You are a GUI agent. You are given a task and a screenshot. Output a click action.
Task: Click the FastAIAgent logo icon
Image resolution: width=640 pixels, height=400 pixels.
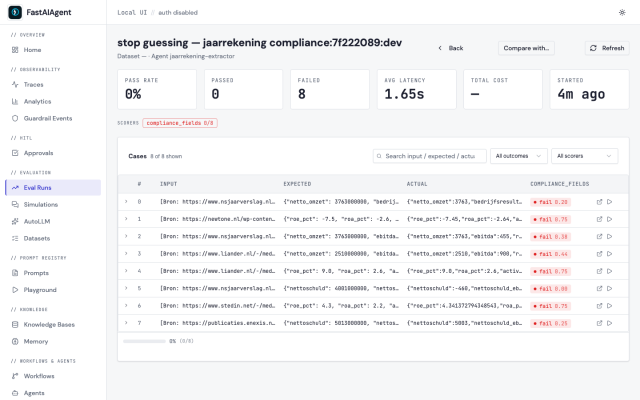(x=15, y=12)
